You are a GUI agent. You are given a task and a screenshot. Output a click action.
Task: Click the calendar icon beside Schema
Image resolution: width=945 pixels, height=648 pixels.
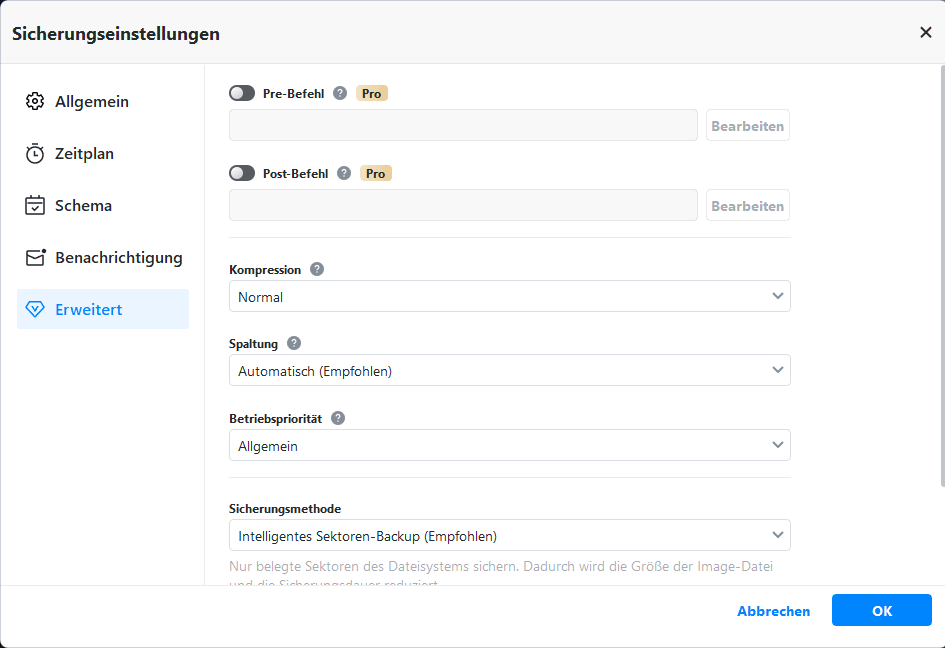point(35,206)
